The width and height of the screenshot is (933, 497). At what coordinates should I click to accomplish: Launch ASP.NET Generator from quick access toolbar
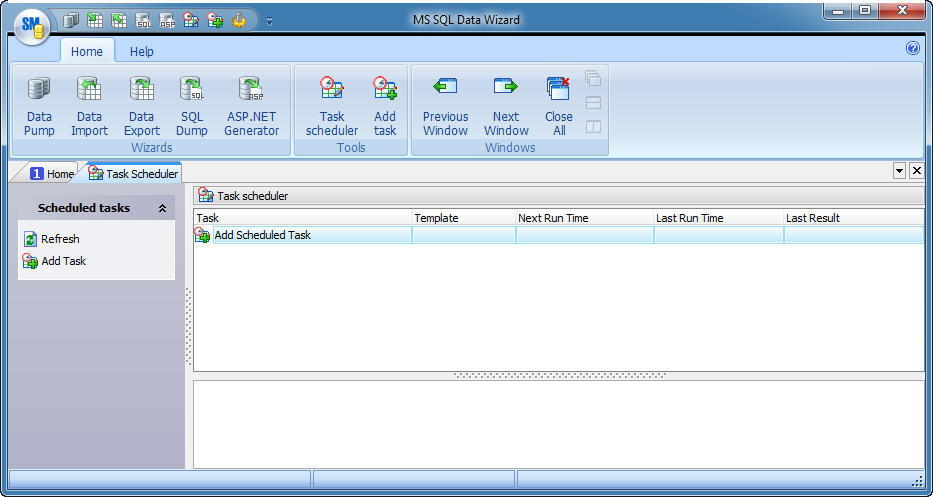pyautogui.click(x=167, y=21)
